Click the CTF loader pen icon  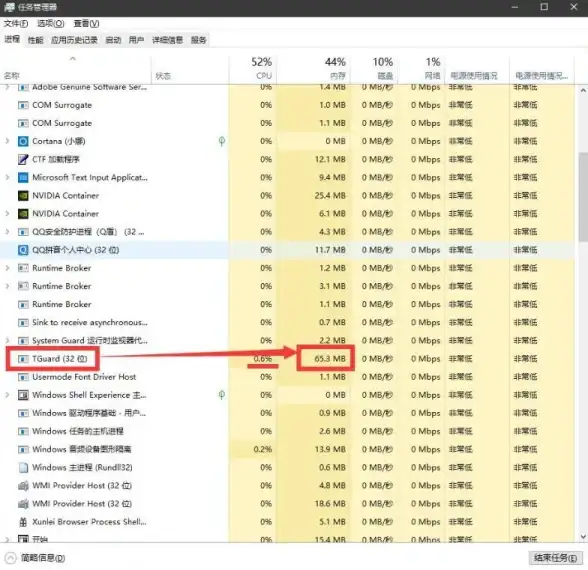23,159
